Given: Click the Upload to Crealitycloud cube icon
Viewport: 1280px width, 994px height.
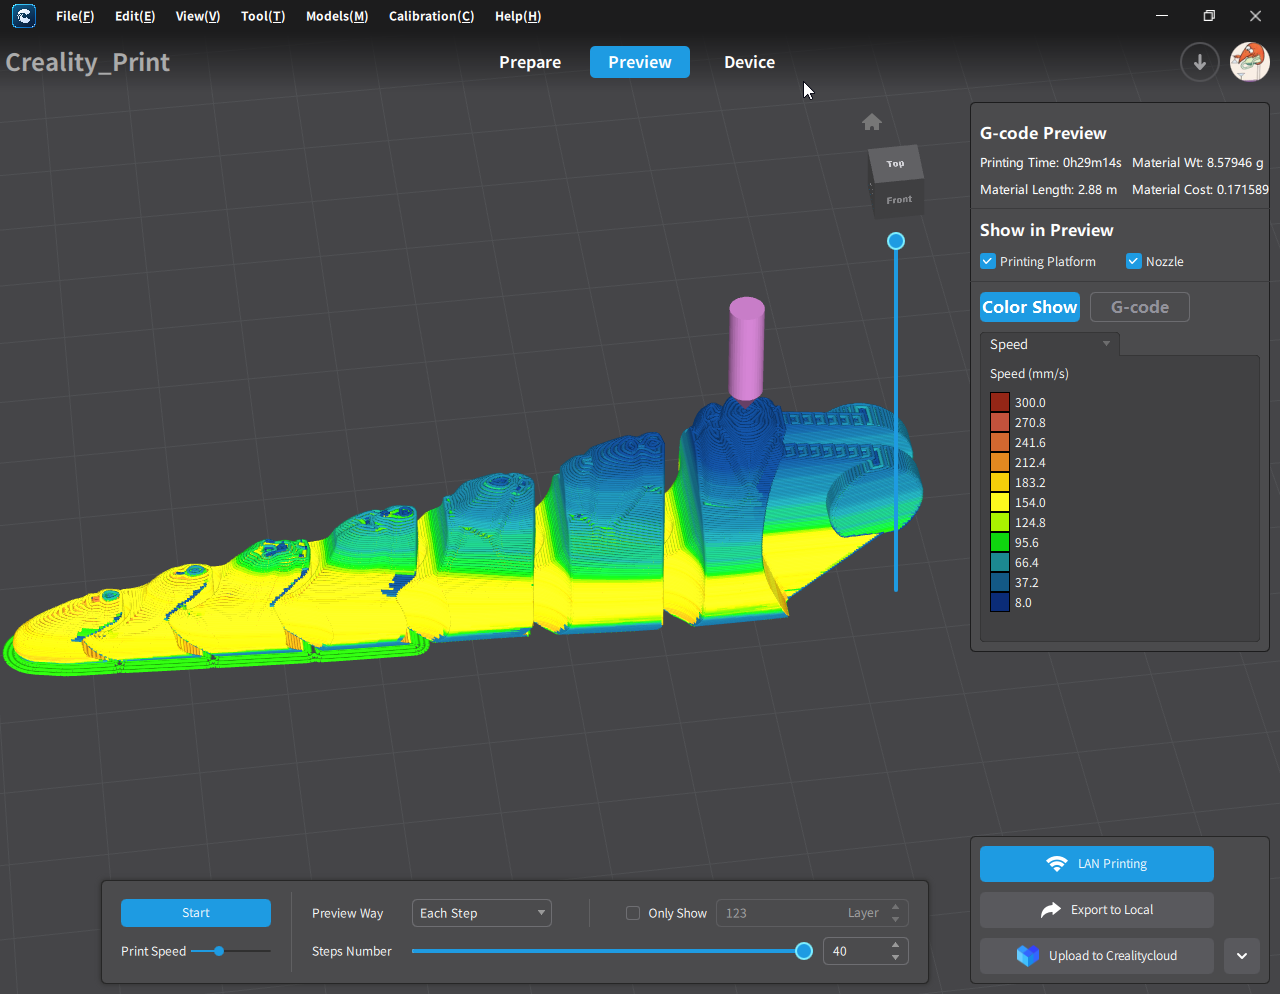Looking at the screenshot, I should point(1028,956).
